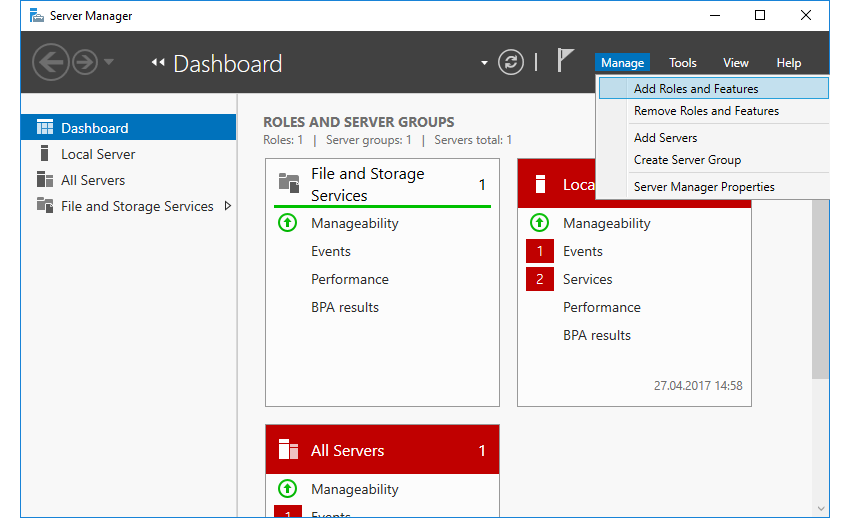The height and width of the screenshot is (518, 850).
Task: Click the 'Servers total: 1' text
Action: tap(473, 140)
